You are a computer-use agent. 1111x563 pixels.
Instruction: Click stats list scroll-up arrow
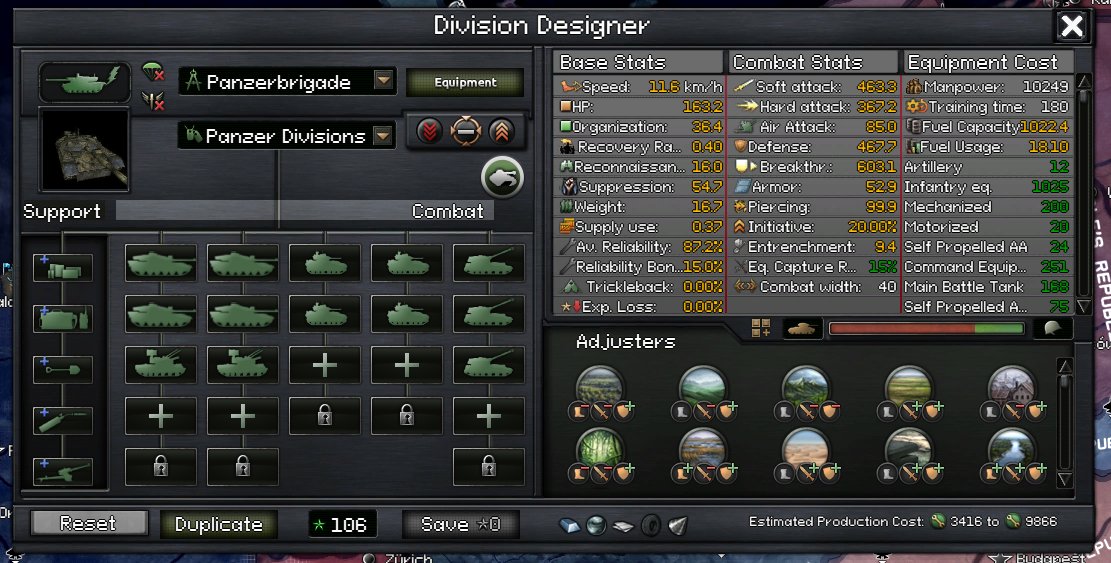(x=1084, y=81)
